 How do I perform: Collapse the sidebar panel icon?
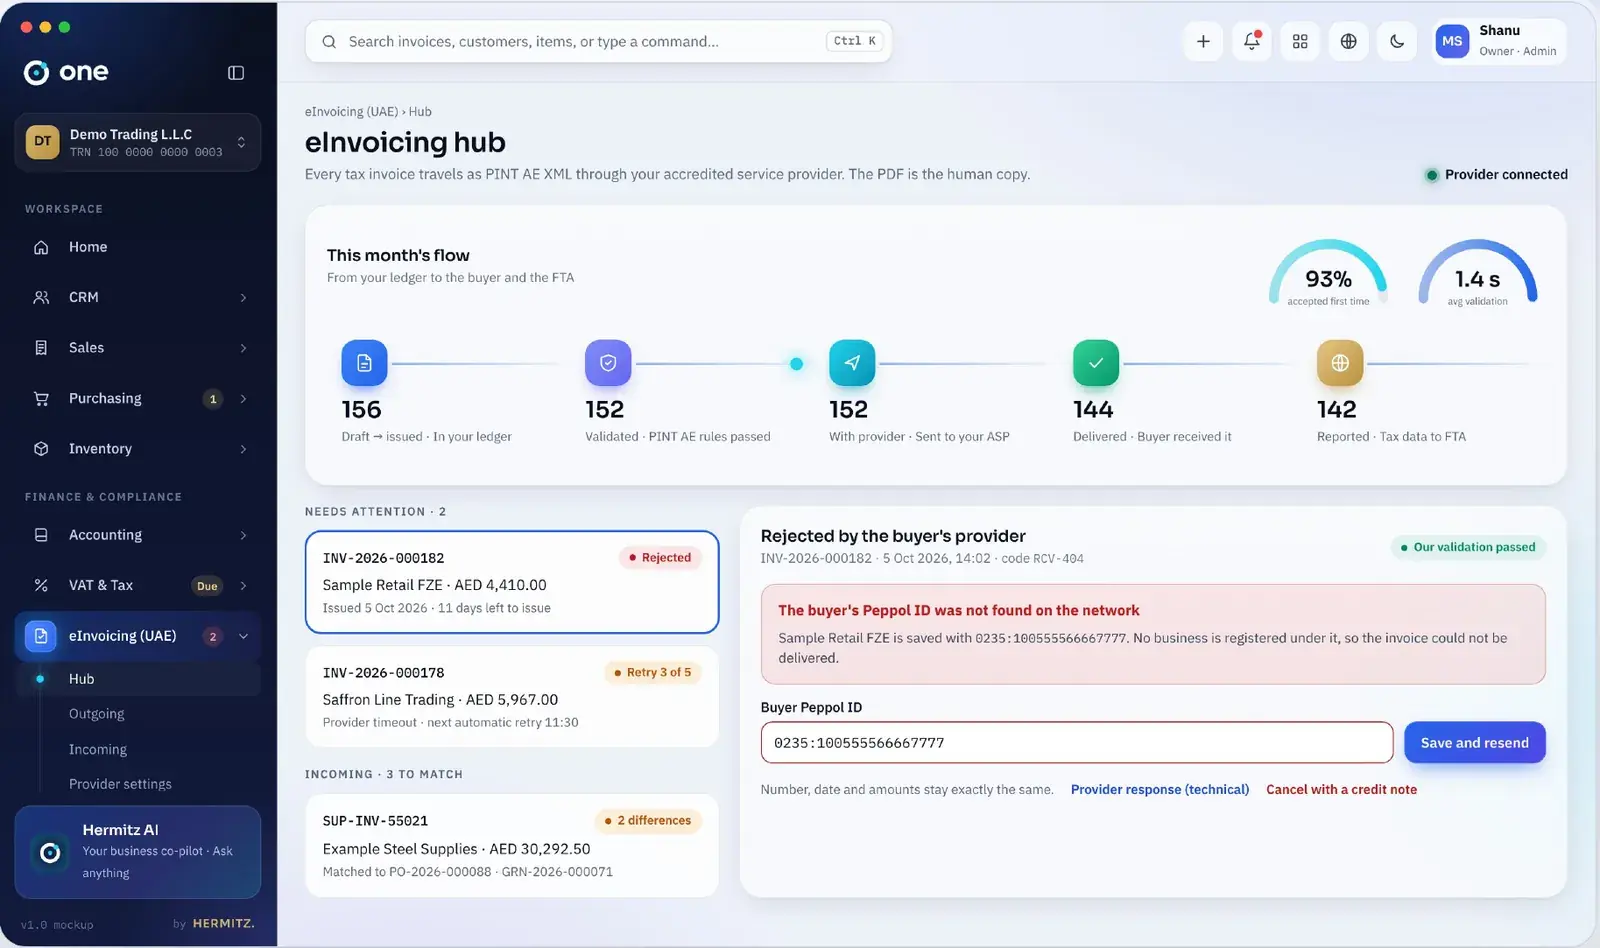[236, 72]
